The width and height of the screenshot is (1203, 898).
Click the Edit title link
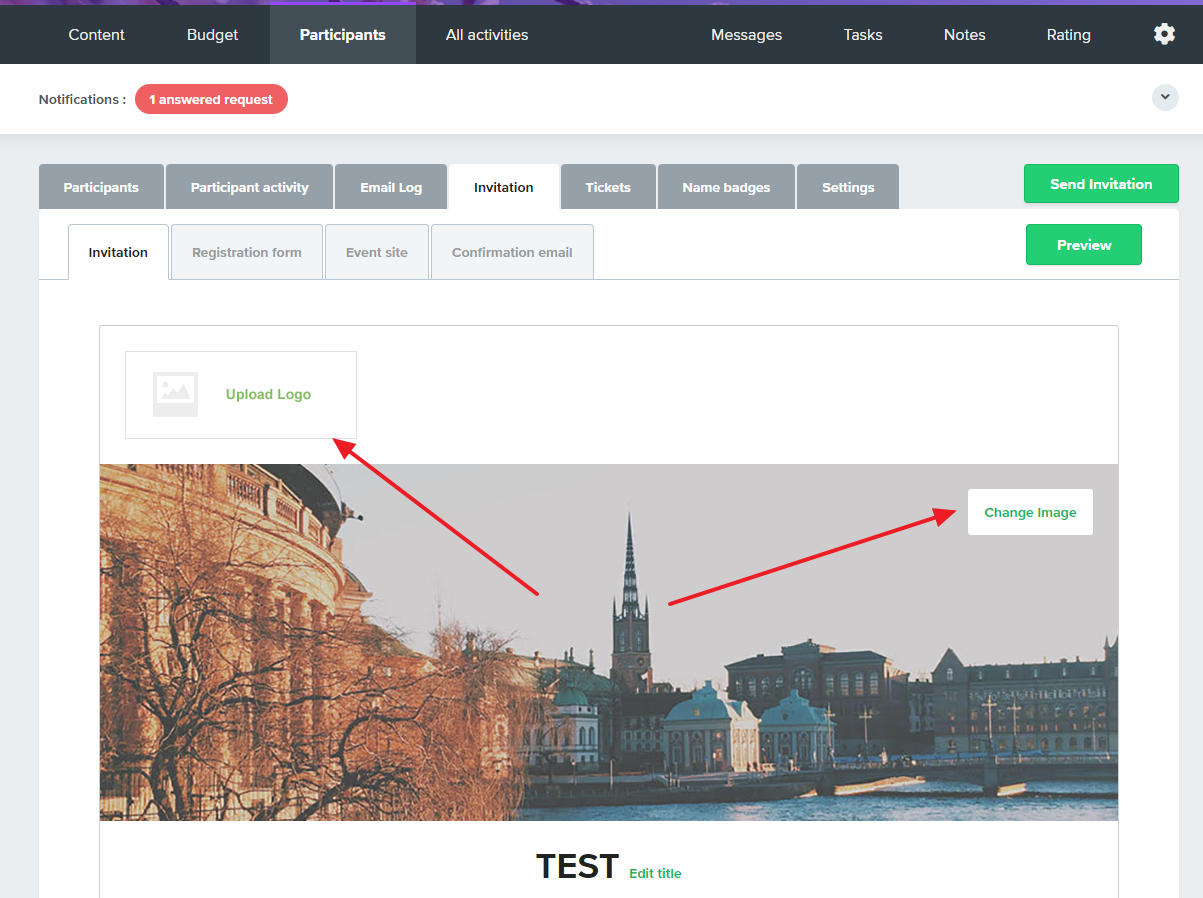pos(655,873)
